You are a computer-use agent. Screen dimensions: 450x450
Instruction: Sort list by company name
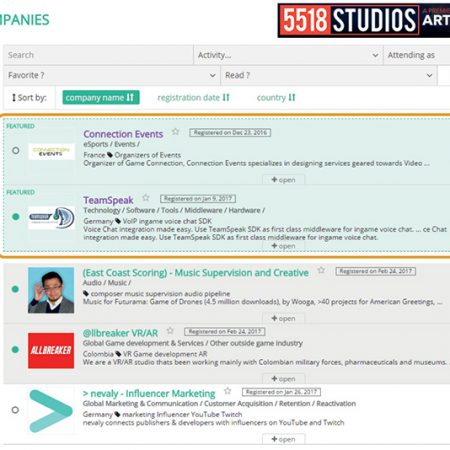(101, 98)
